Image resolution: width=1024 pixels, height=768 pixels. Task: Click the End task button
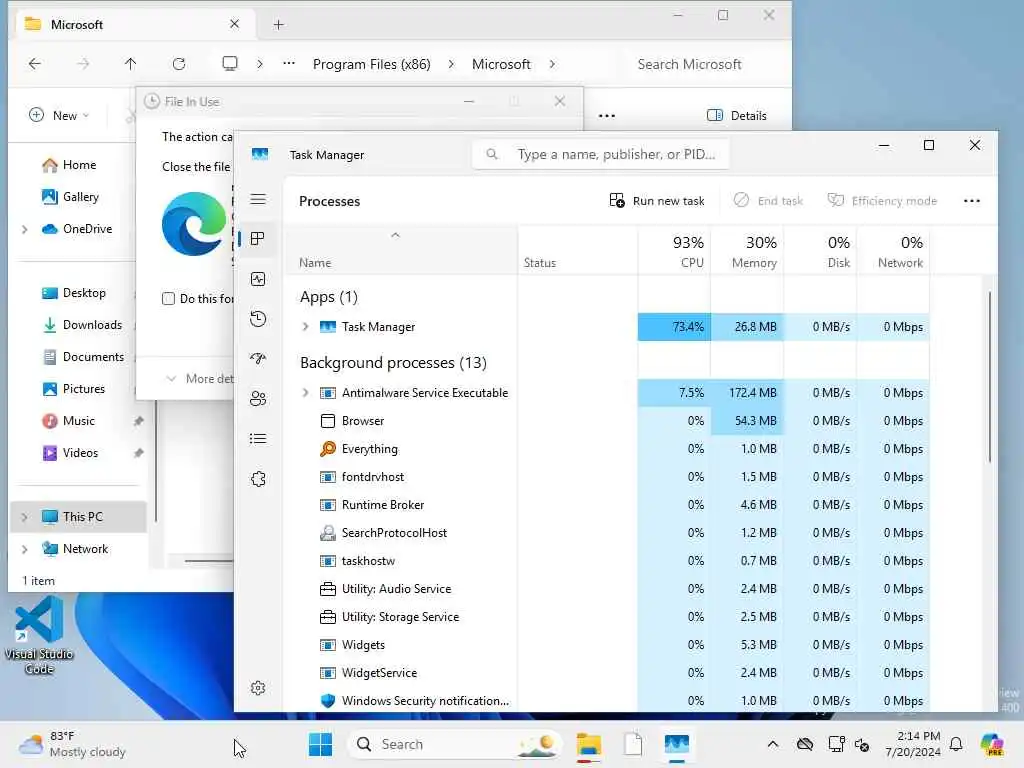coord(769,201)
